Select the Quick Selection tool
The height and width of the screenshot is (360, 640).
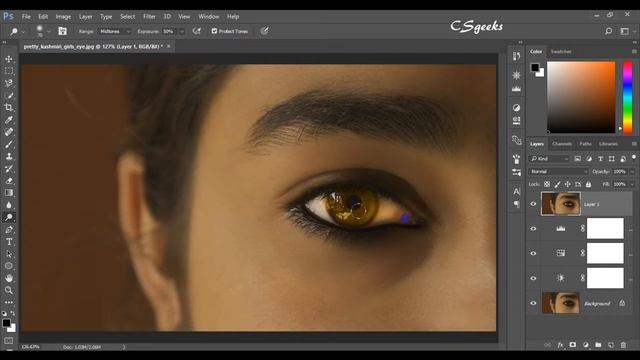pos(9,96)
